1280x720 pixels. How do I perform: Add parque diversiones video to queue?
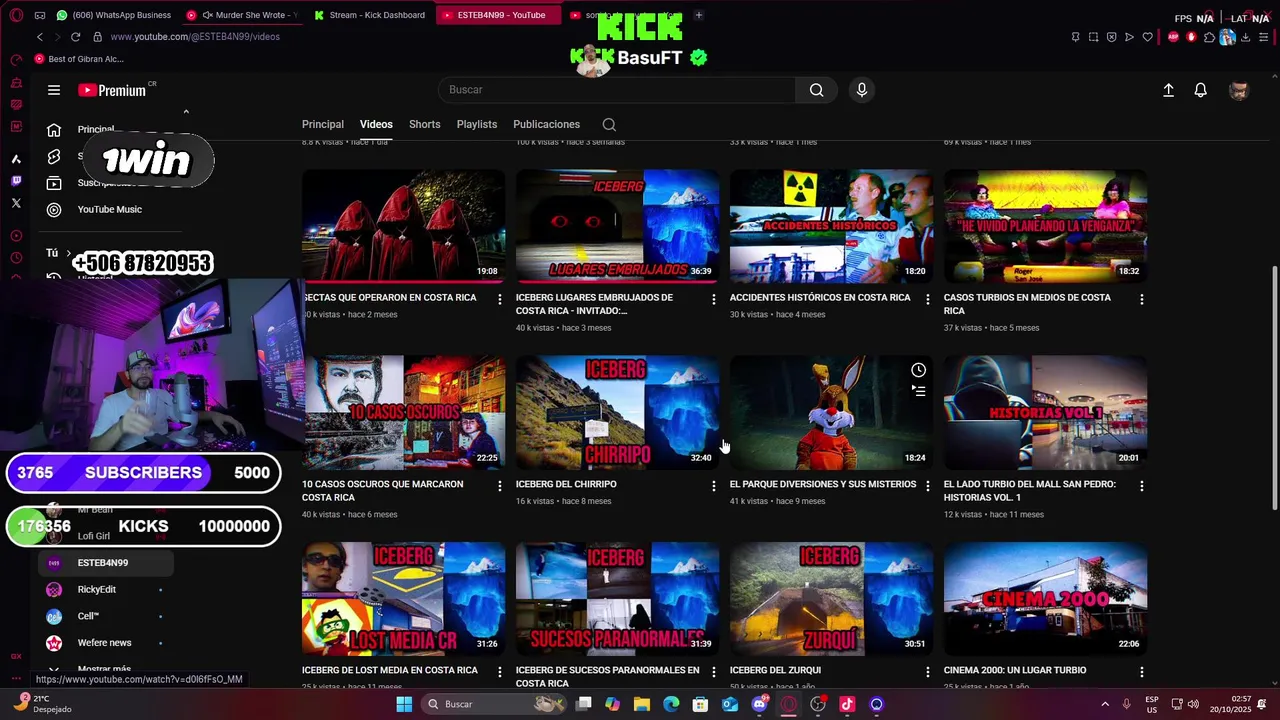(918, 391)
